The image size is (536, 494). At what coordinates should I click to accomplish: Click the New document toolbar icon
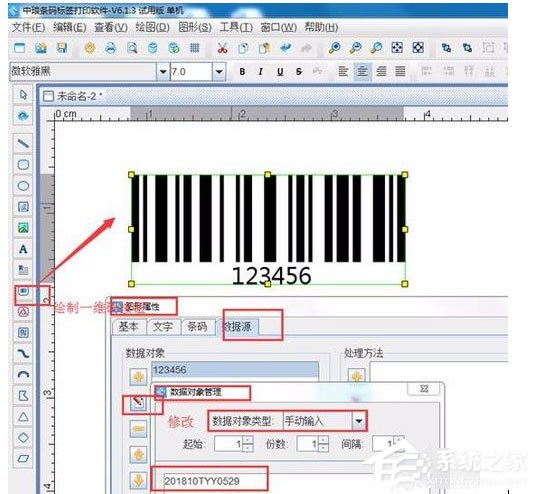coord(20,48)
